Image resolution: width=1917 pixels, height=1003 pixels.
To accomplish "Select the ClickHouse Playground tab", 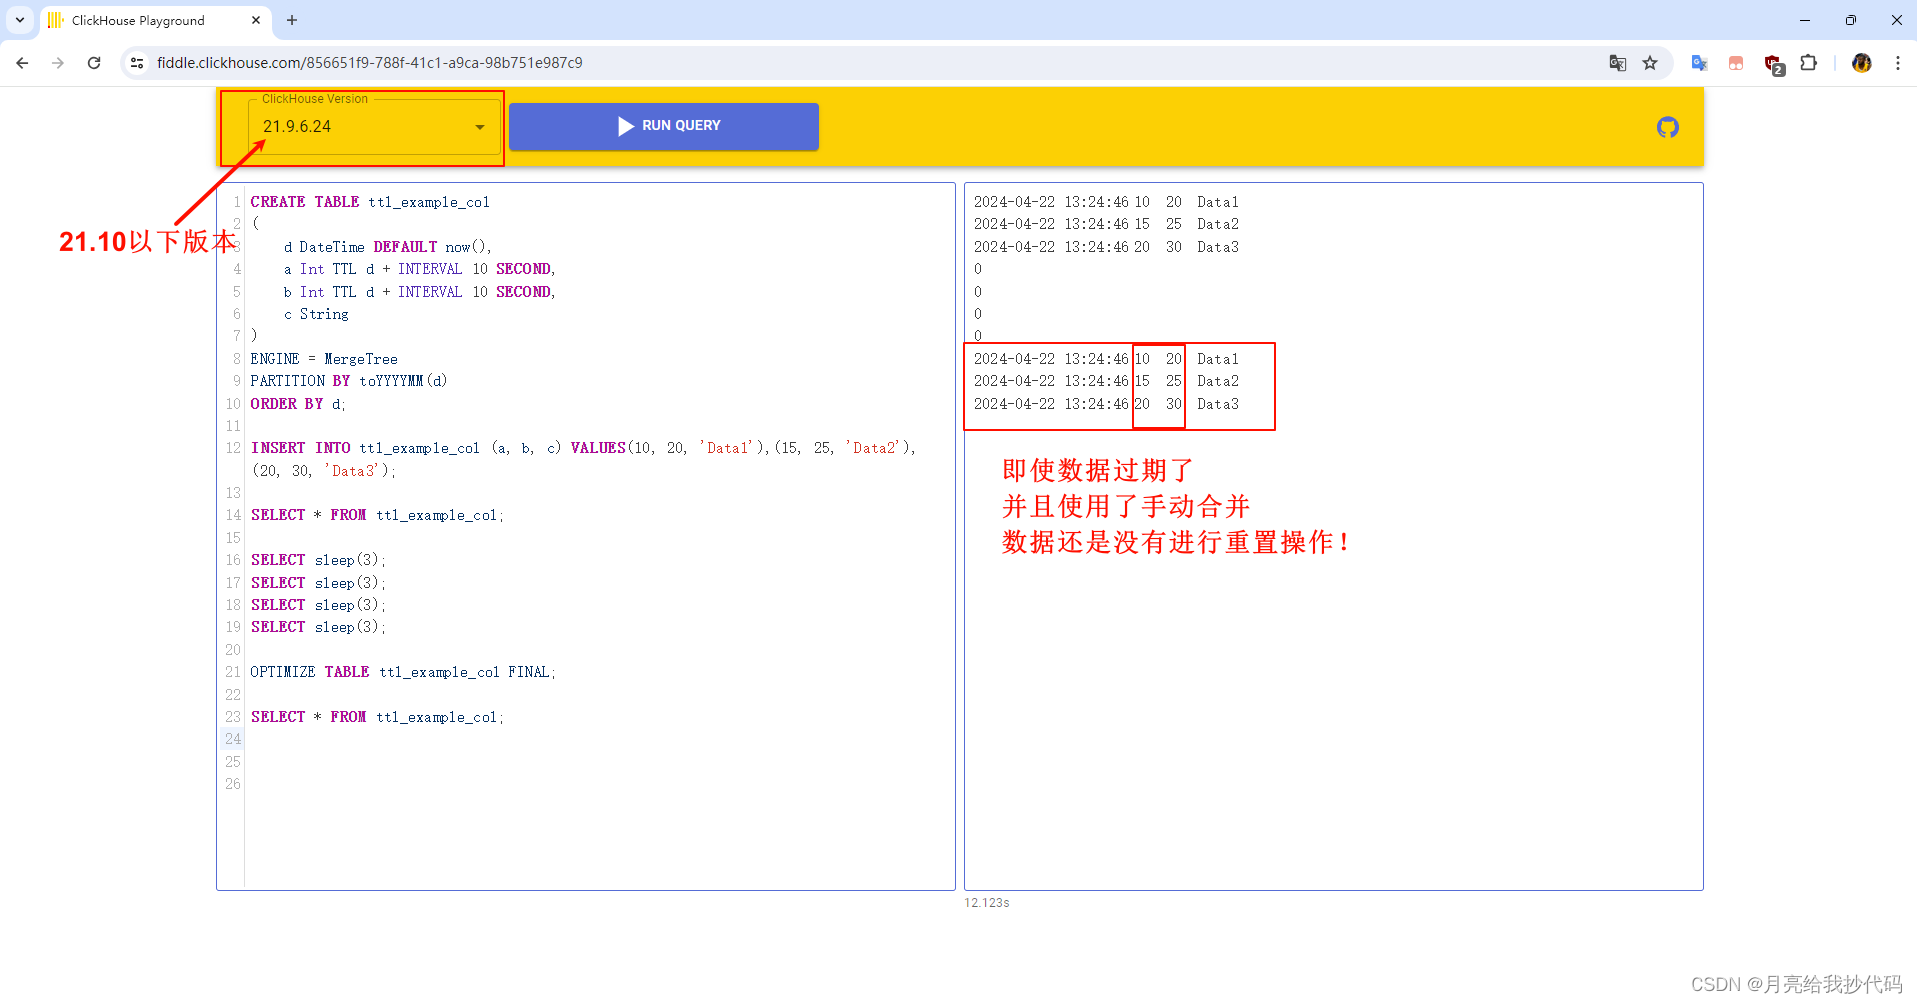I will [155, 20].
